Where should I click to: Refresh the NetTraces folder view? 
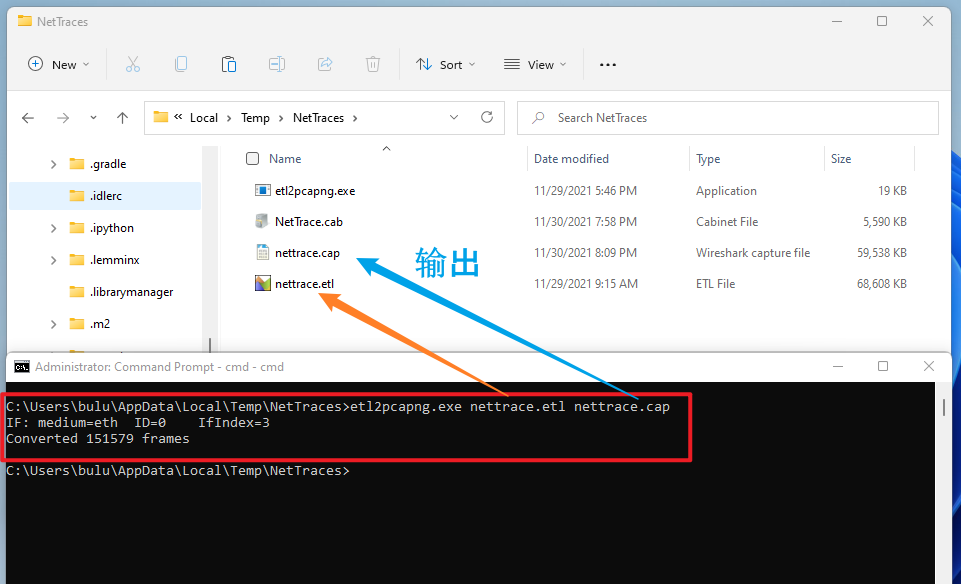487,117
